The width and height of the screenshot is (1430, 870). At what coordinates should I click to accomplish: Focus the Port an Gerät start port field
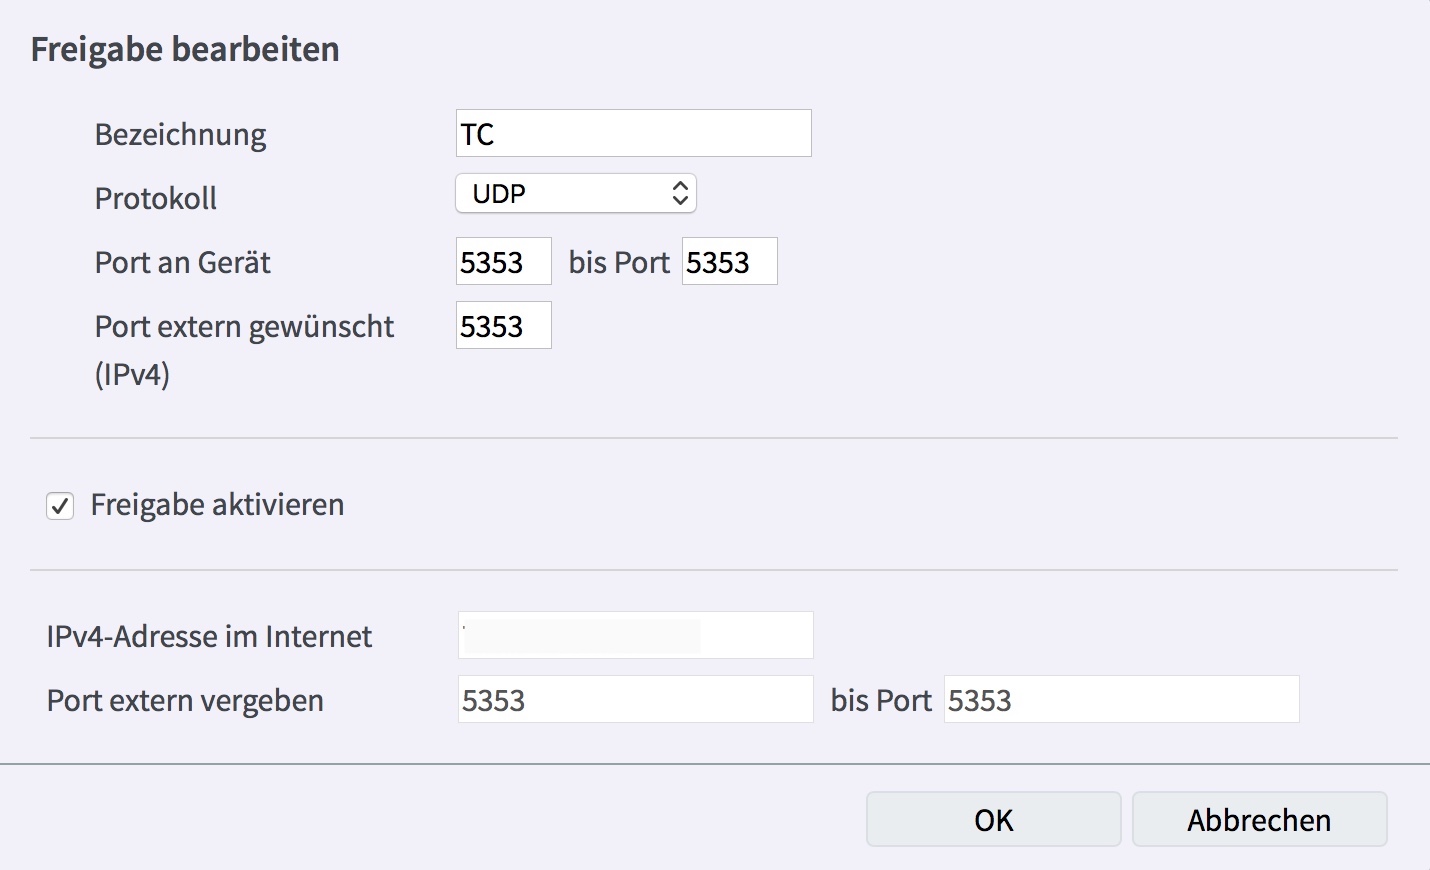click(503, 262)
